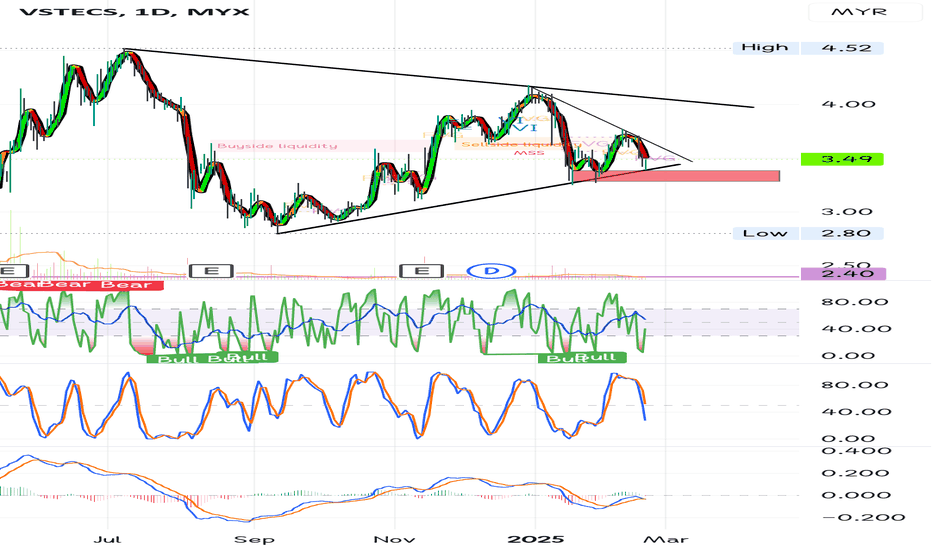Click the 3.00 price scale label
This screenshot has width=932, height=550.
(x=847, y=212)
